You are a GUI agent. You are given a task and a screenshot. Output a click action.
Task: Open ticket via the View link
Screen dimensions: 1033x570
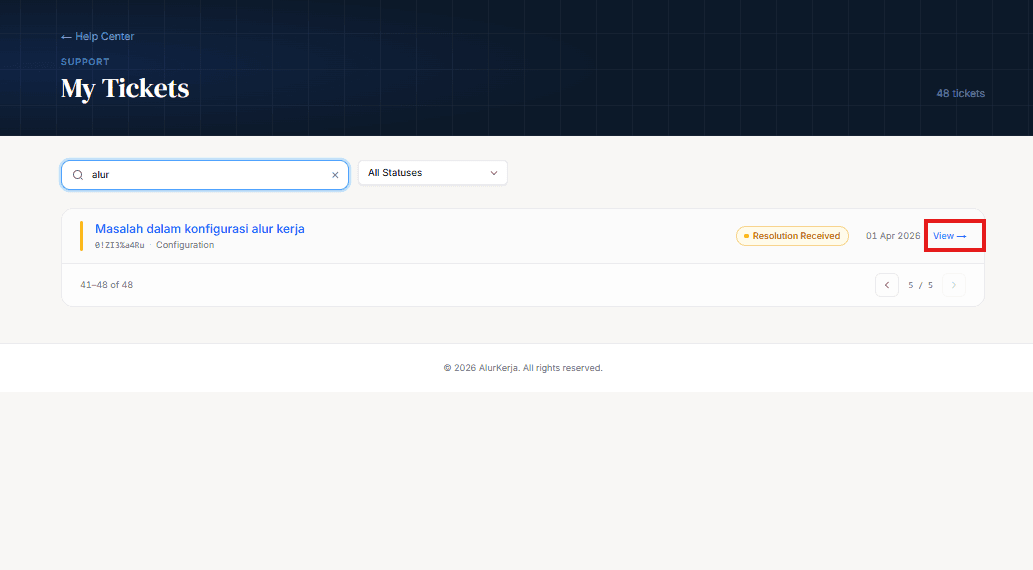[x=950, y=236]
